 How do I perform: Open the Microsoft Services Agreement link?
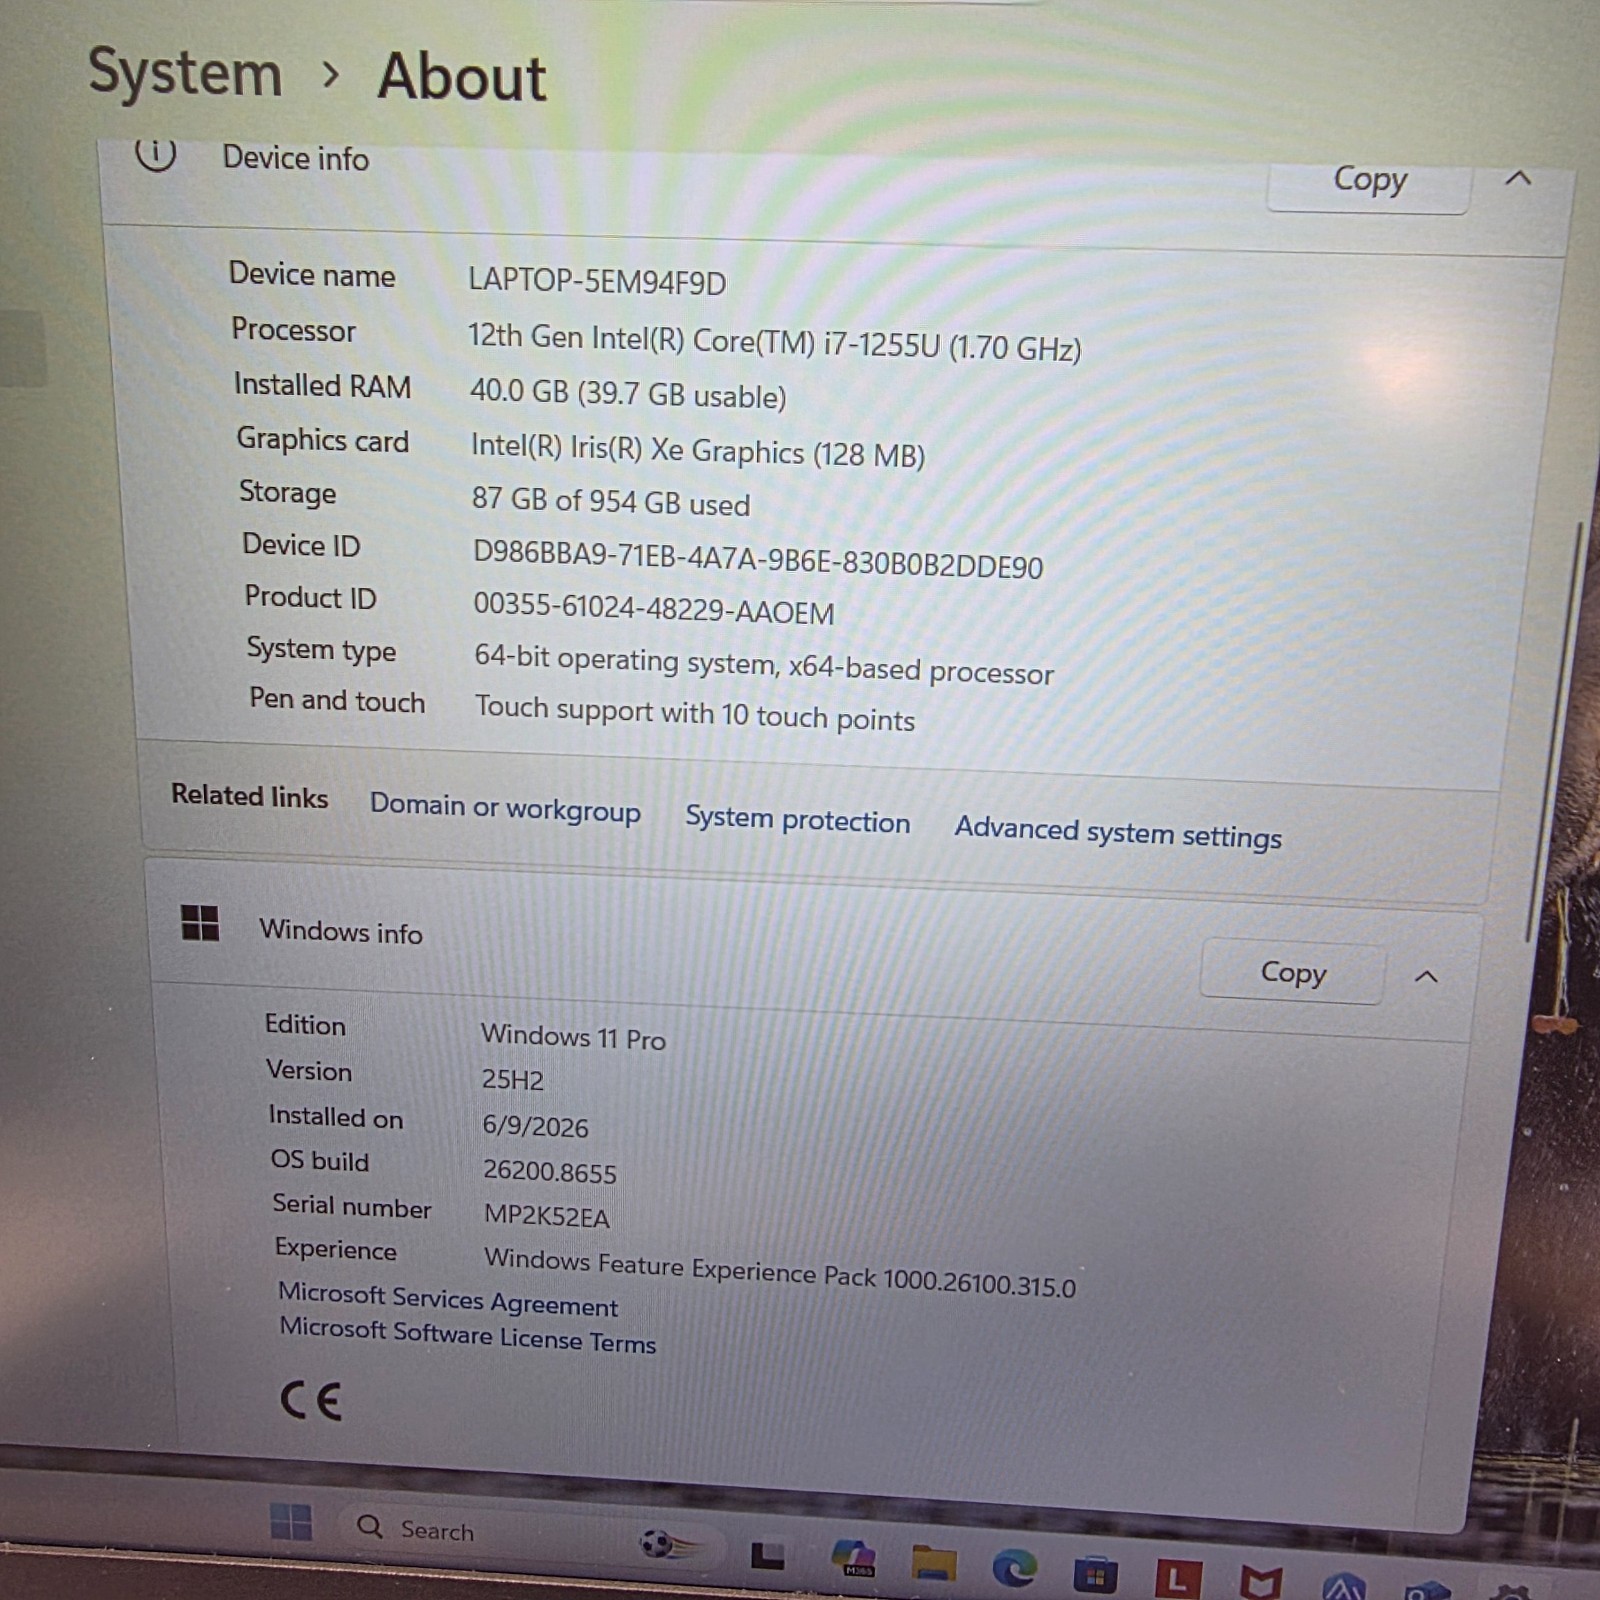pyautogui.click(x=448, y=1300)
